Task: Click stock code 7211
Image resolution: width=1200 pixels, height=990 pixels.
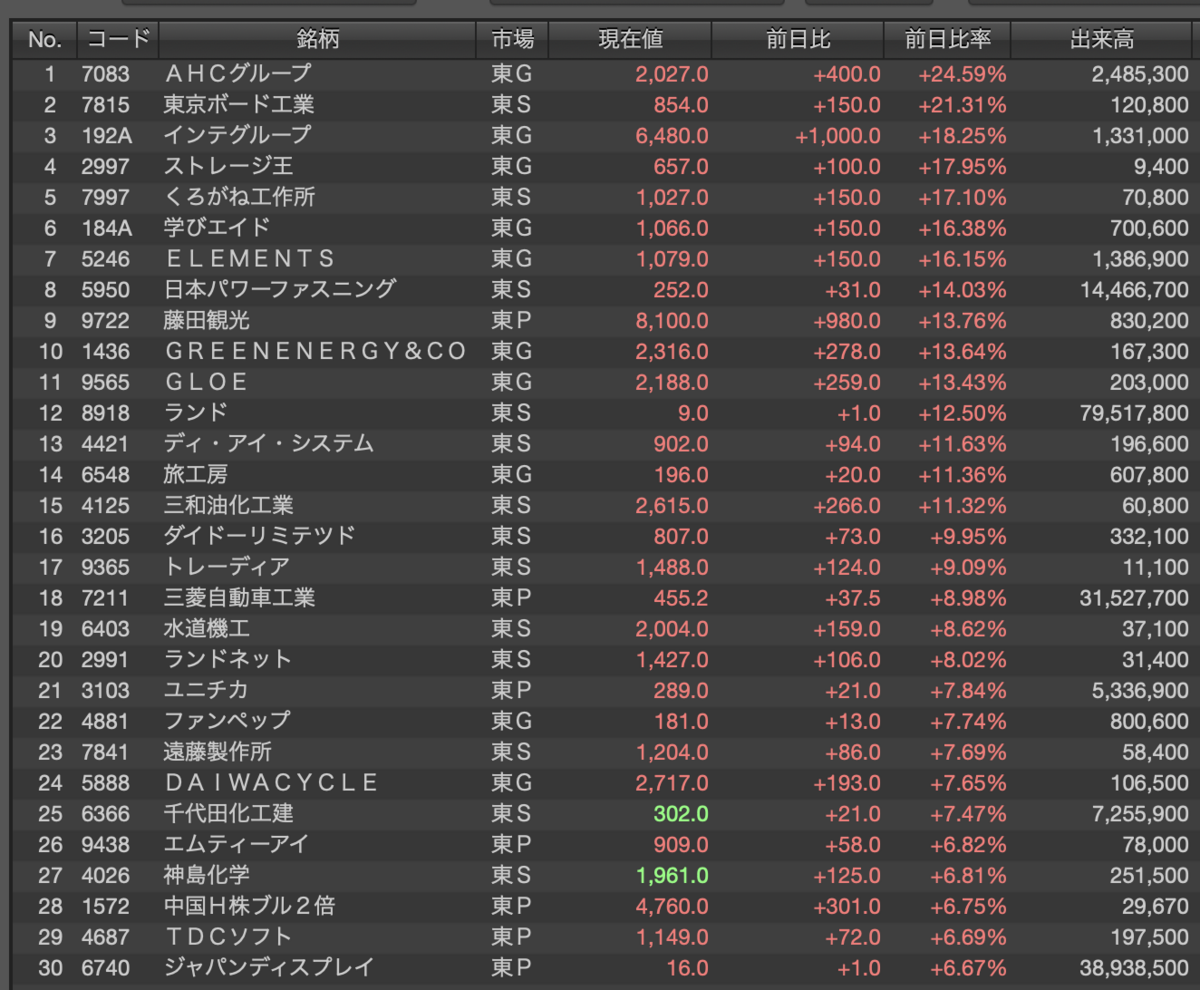Action: point(106,598)
